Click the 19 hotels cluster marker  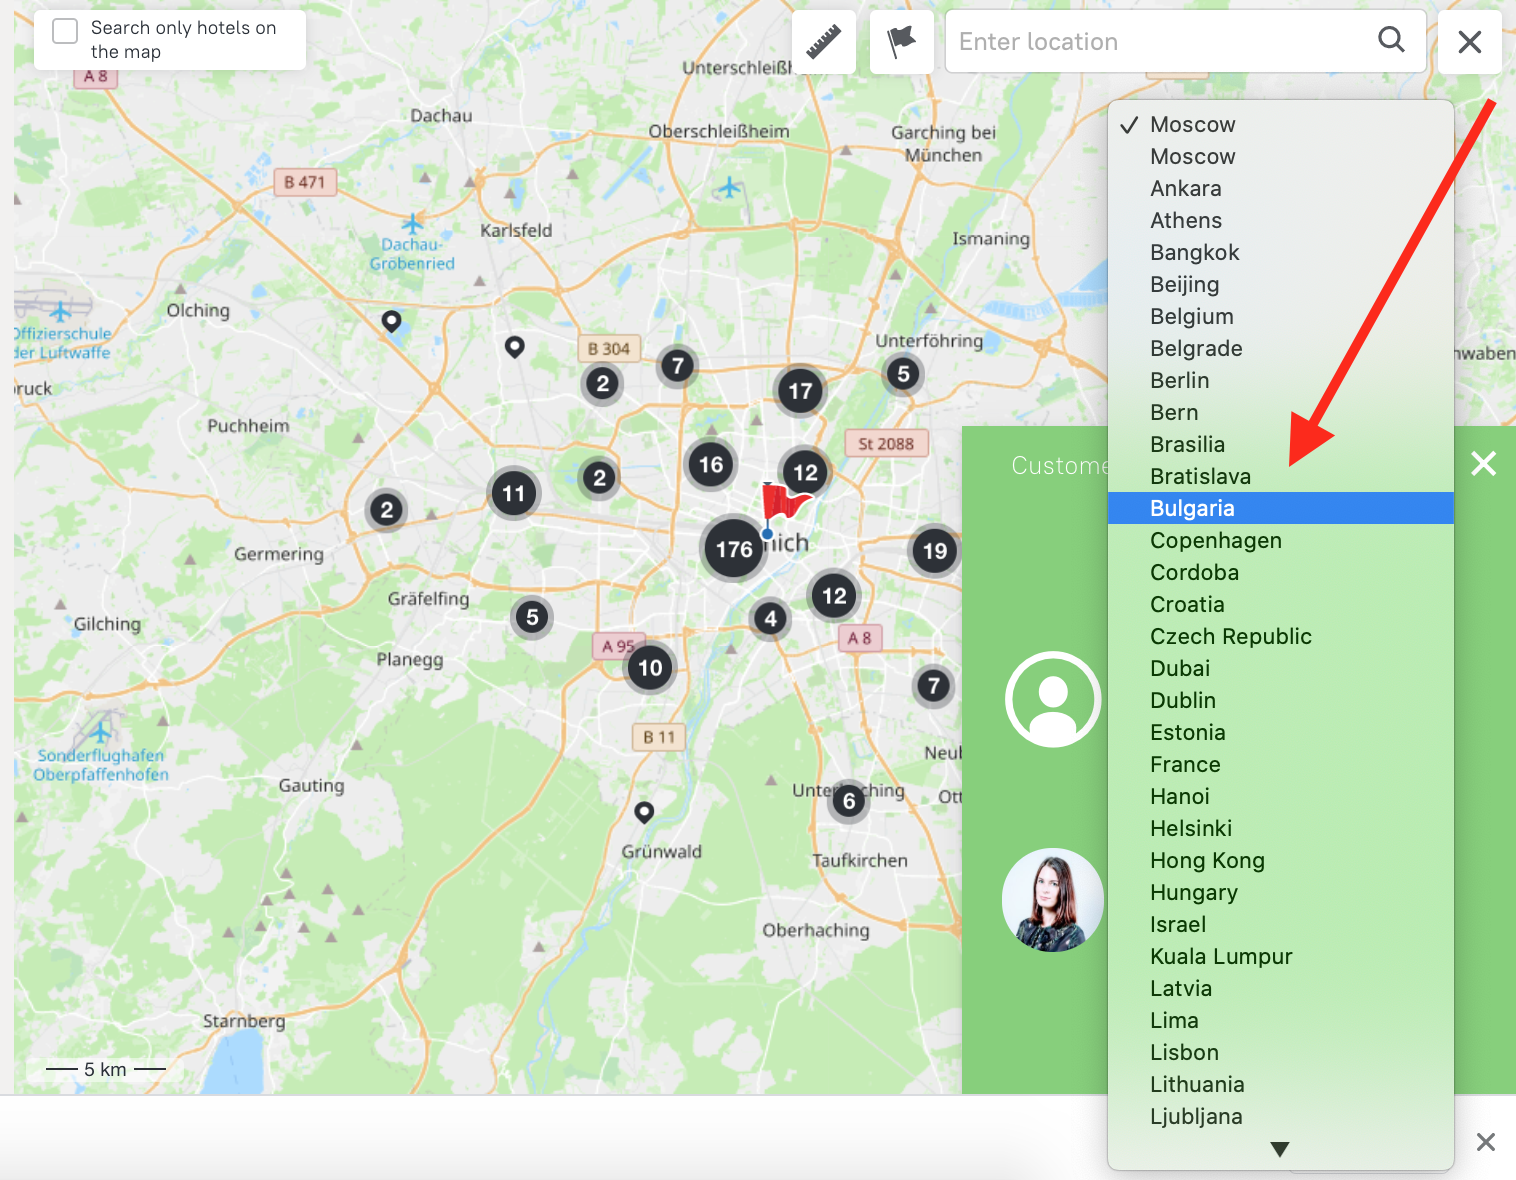pyautogui.click(x=934, y=551)
